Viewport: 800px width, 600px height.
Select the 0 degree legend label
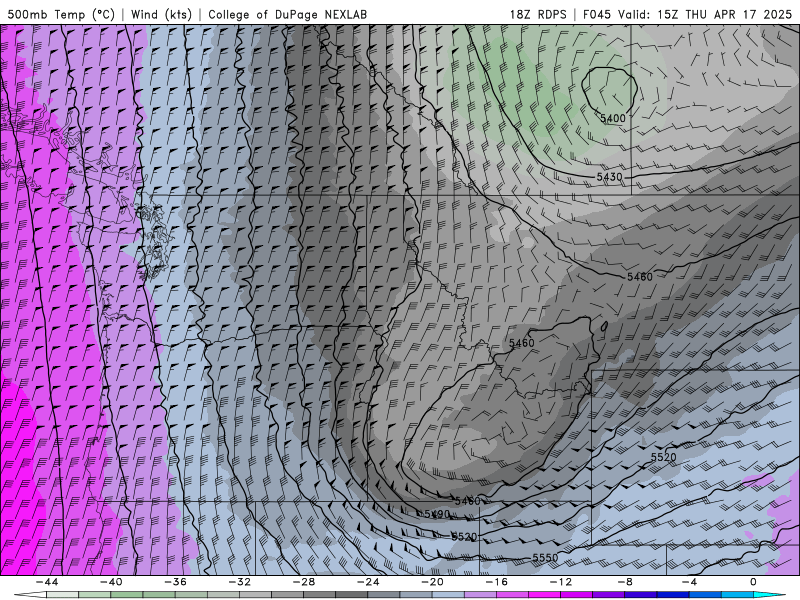[753, 582]
